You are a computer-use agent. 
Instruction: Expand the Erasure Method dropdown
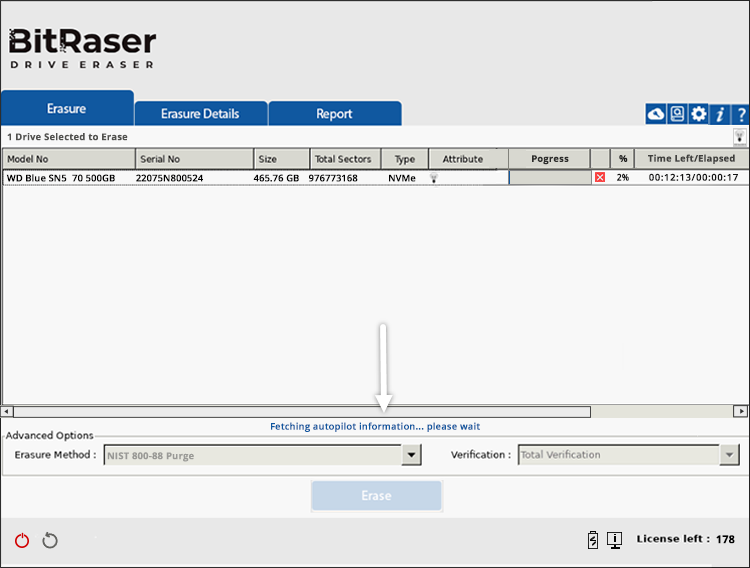click(x=411, y=455)
